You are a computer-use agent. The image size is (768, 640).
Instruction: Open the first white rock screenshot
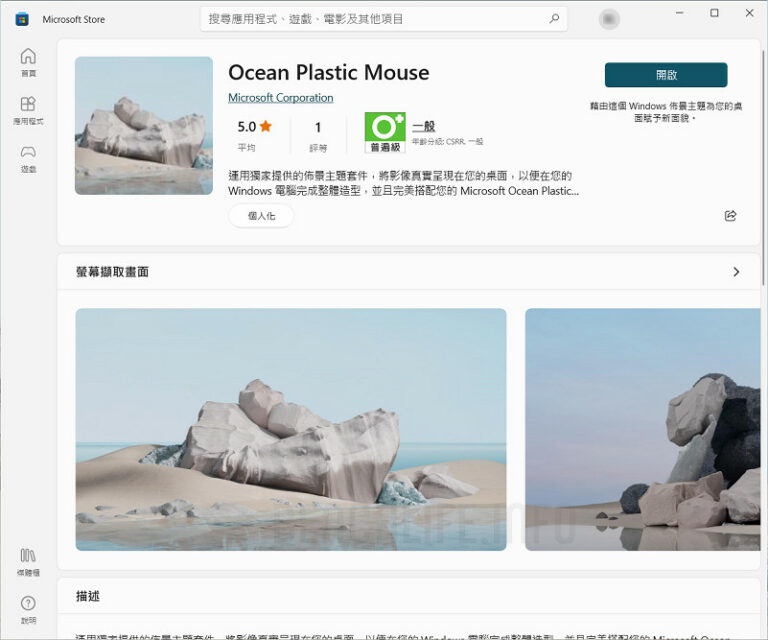[291, 429]
